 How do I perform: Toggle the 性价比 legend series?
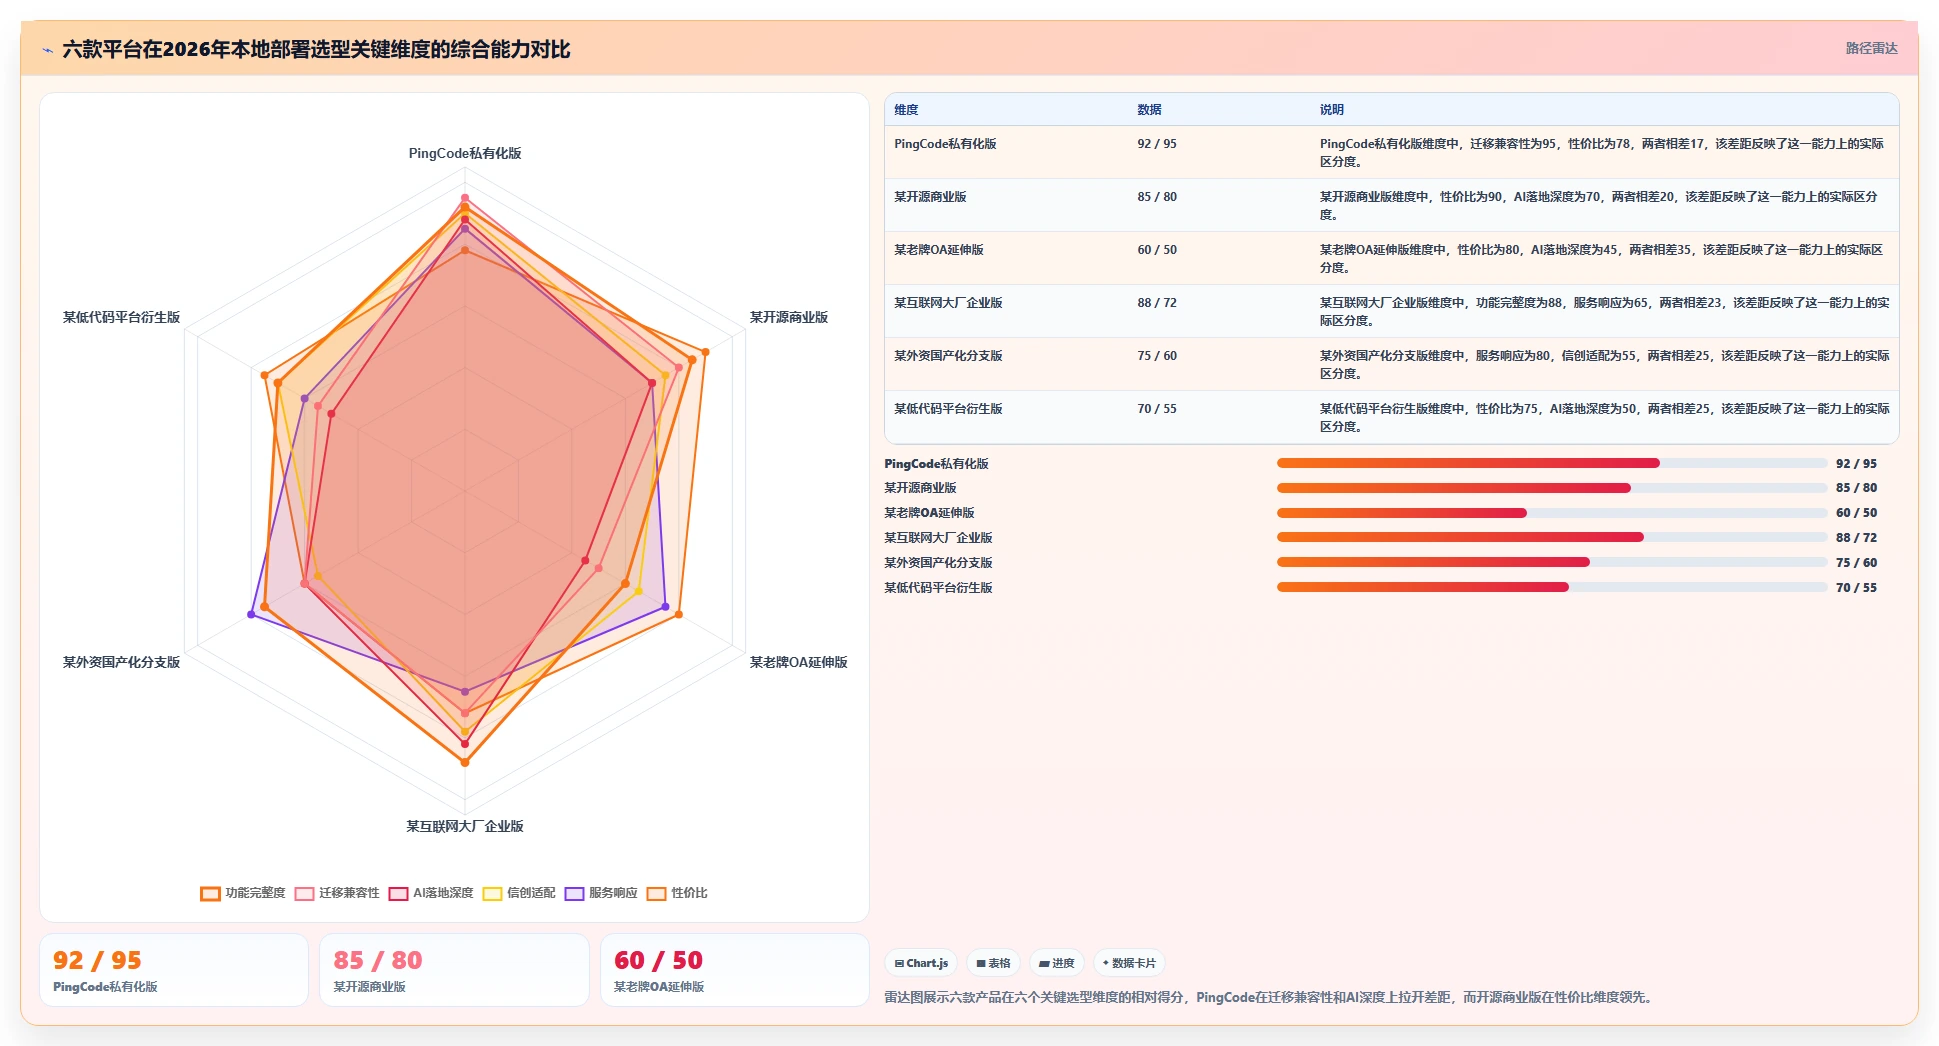click(677, 893)
